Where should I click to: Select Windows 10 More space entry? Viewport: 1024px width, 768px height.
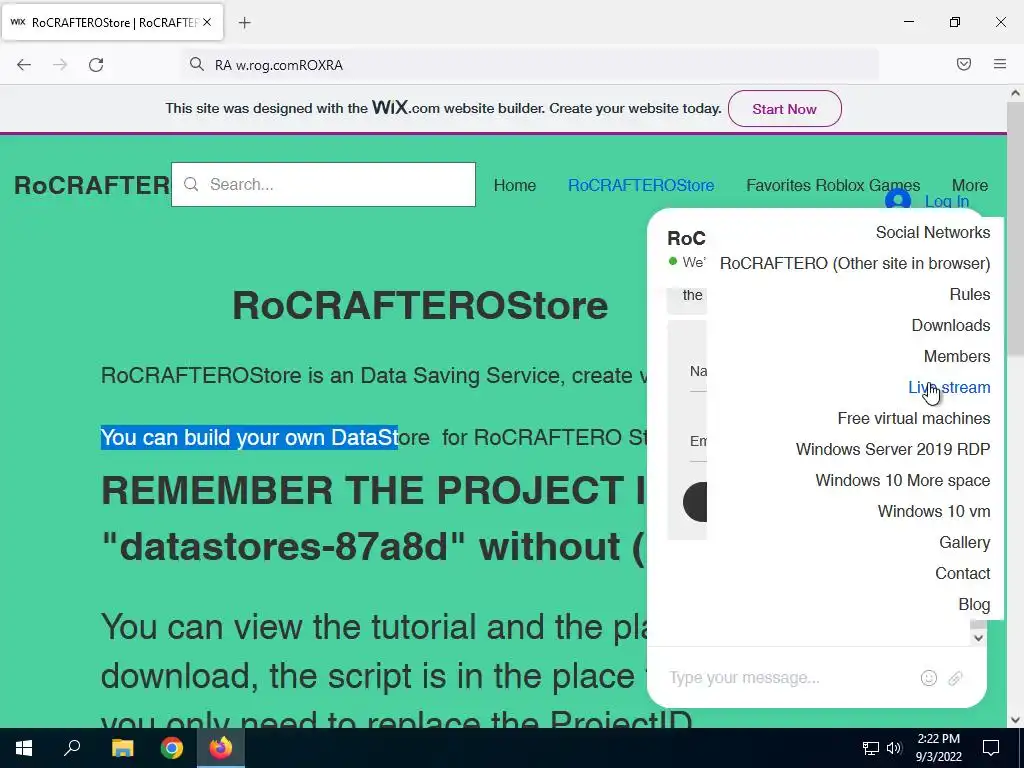pos(903,481)
